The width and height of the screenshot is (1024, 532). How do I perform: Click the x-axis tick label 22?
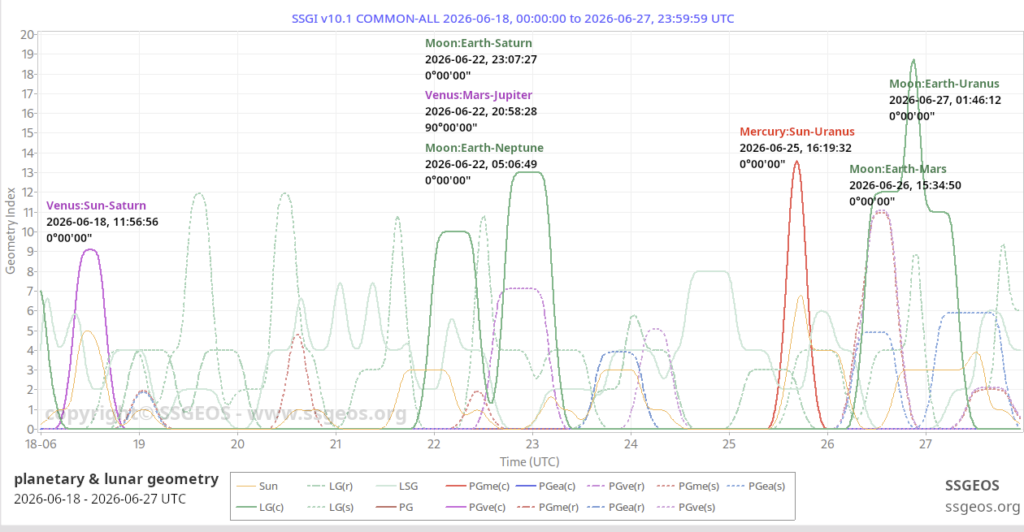tap(434, 444)
